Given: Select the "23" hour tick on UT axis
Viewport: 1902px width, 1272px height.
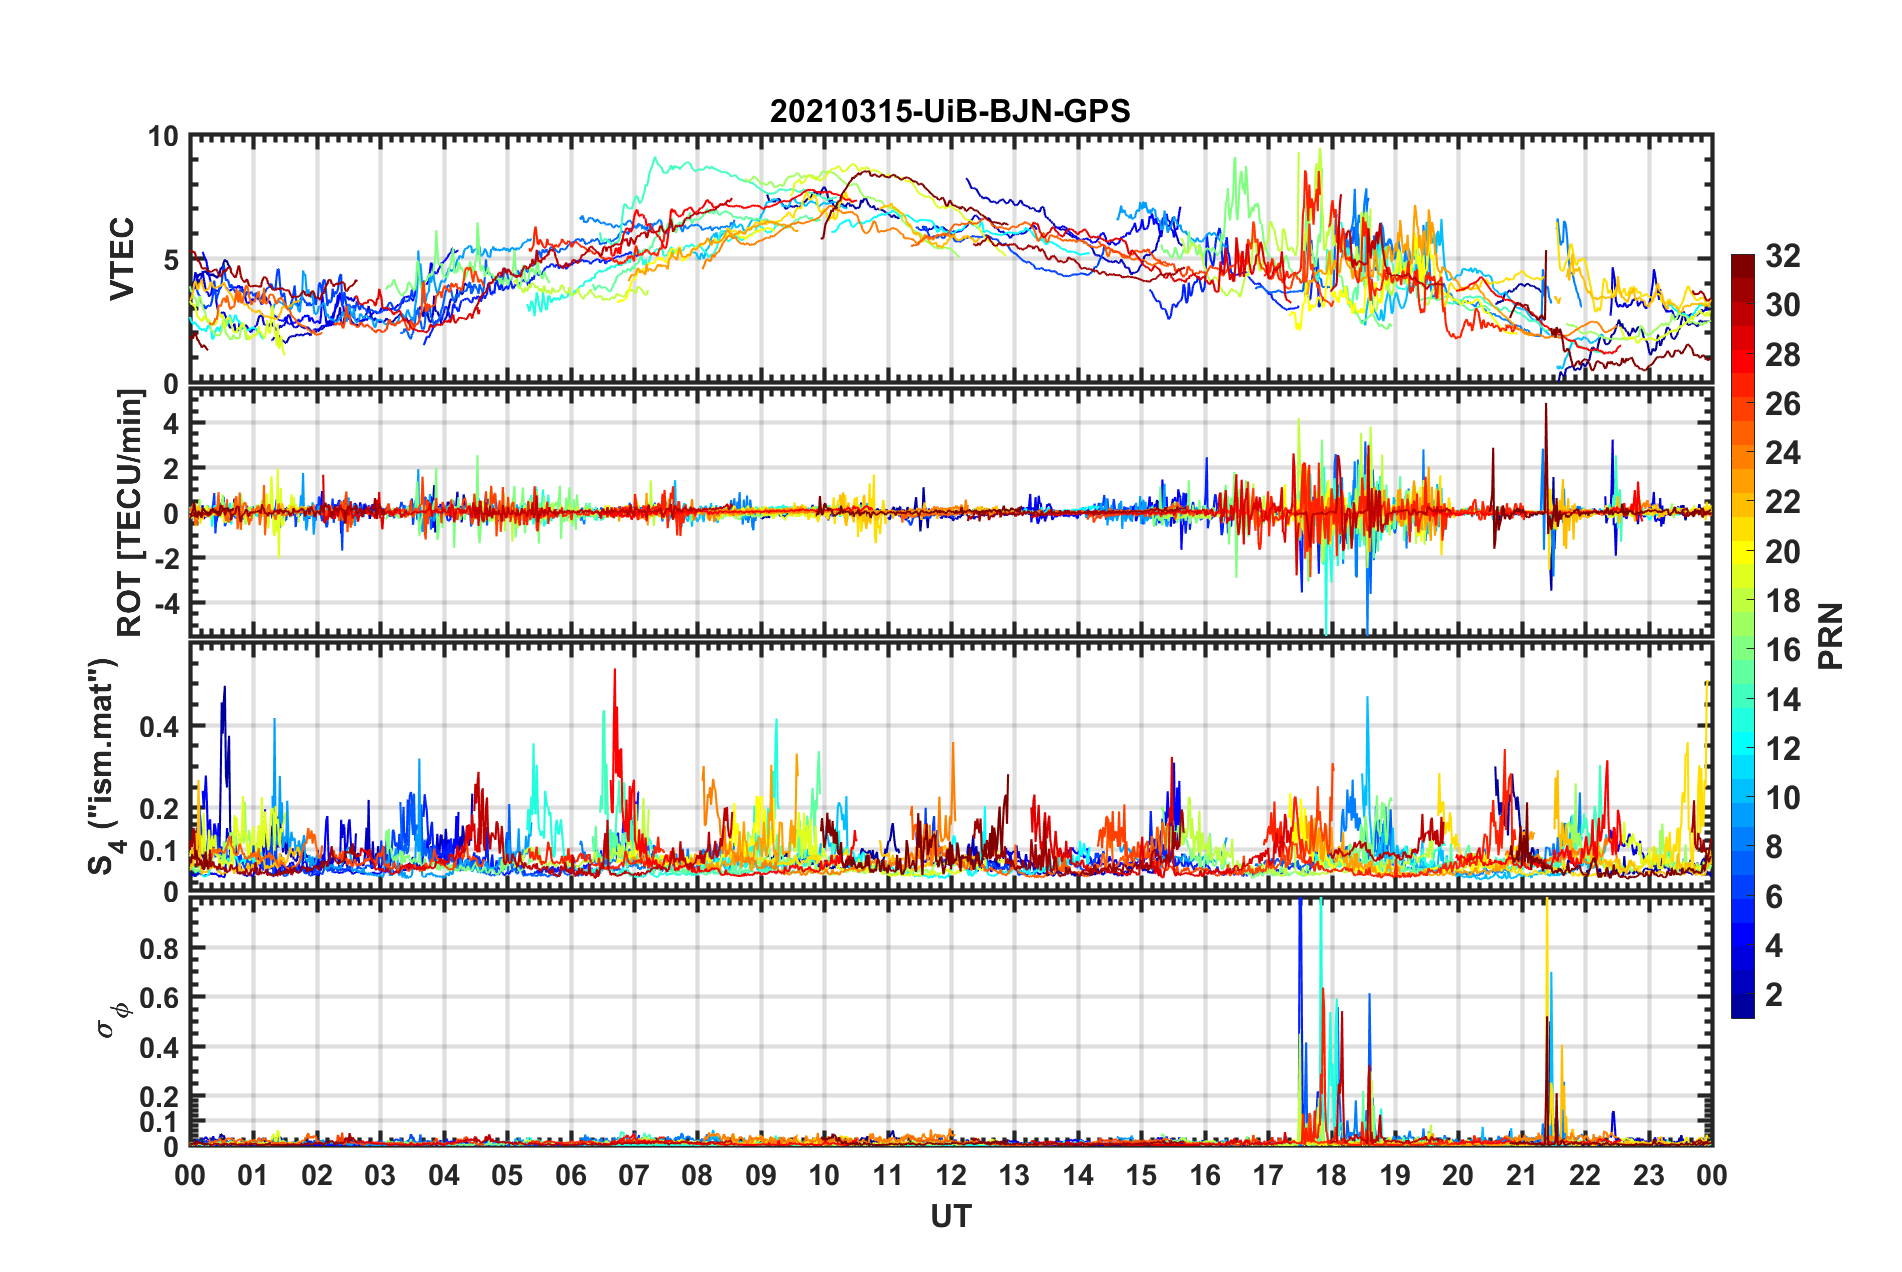Looking at the screenshot, I should (1649, 1175).
